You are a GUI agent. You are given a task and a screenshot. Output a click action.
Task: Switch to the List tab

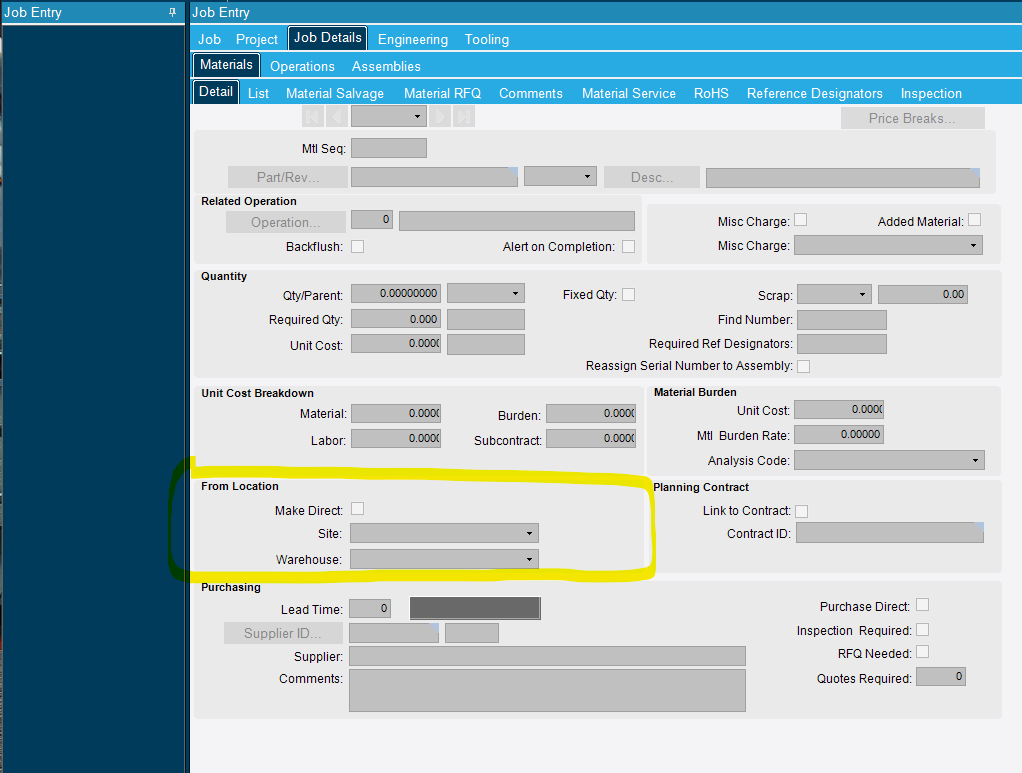pos(258,93)
